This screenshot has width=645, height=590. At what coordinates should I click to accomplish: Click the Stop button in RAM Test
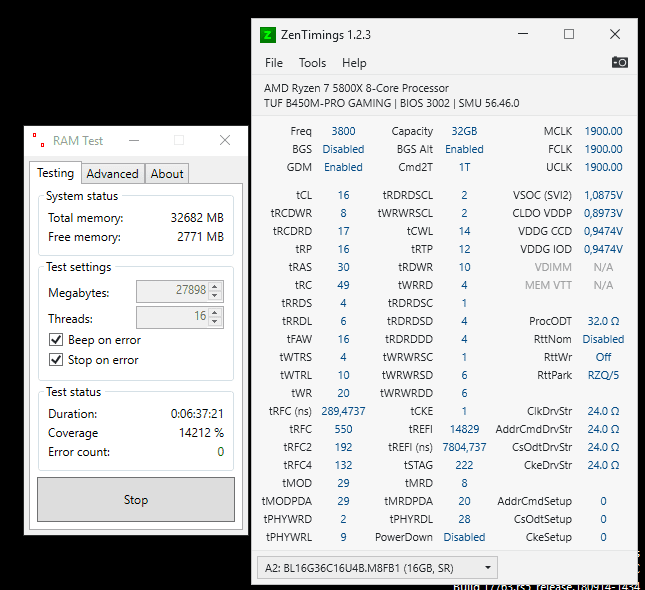click(x=136, y=499)
